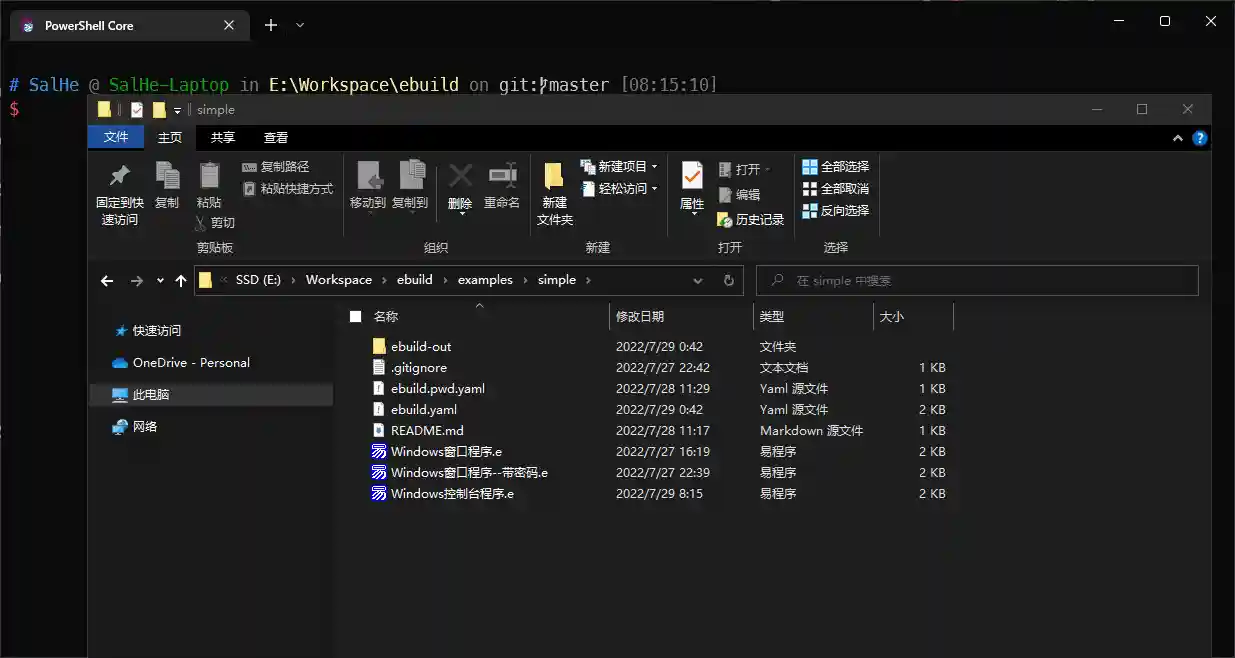This screenshot has width=1235, height=658.
Task: Click the Copy icon in ribbon
Action: pos(167,177)
